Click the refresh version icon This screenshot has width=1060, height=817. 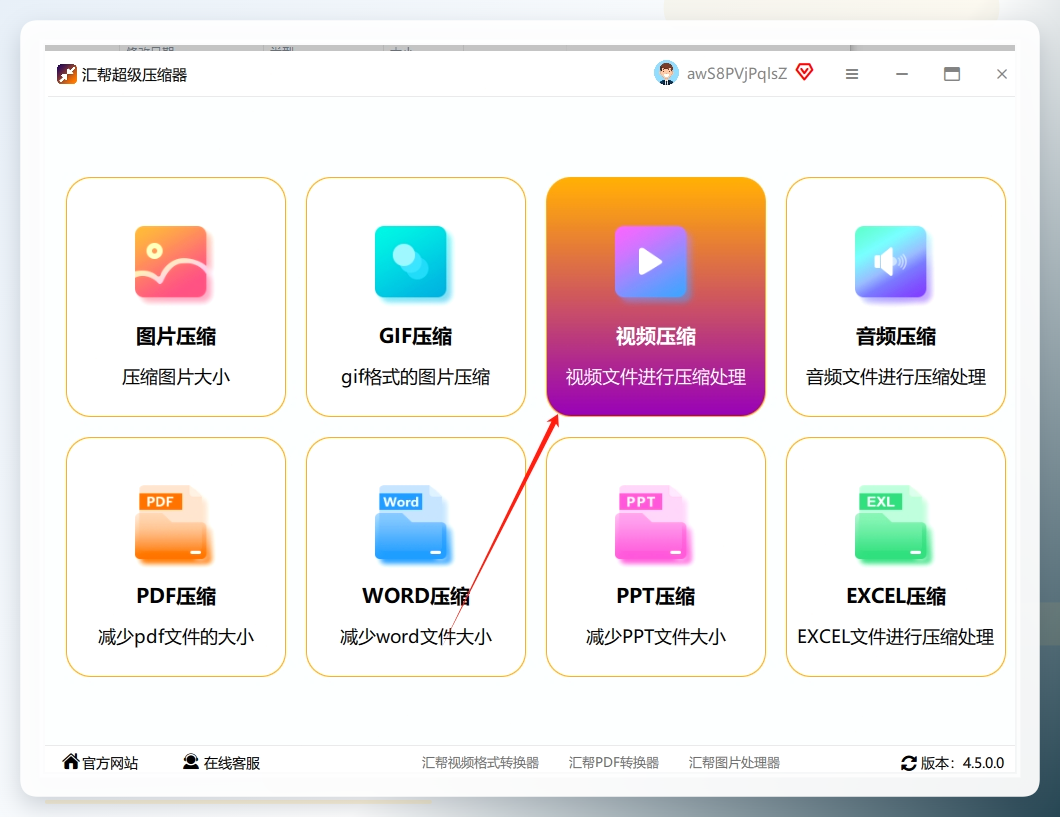pyautogui.click(x=909, y=763)
